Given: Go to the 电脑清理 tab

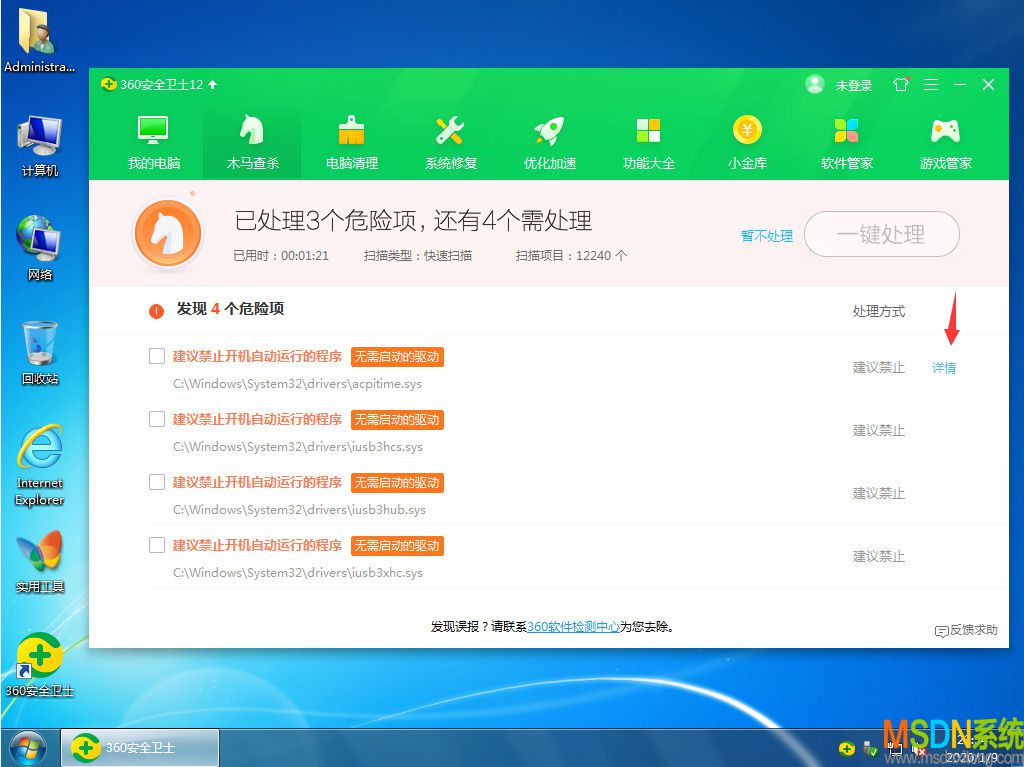Looking at the screenshot, I should (352, 142).
